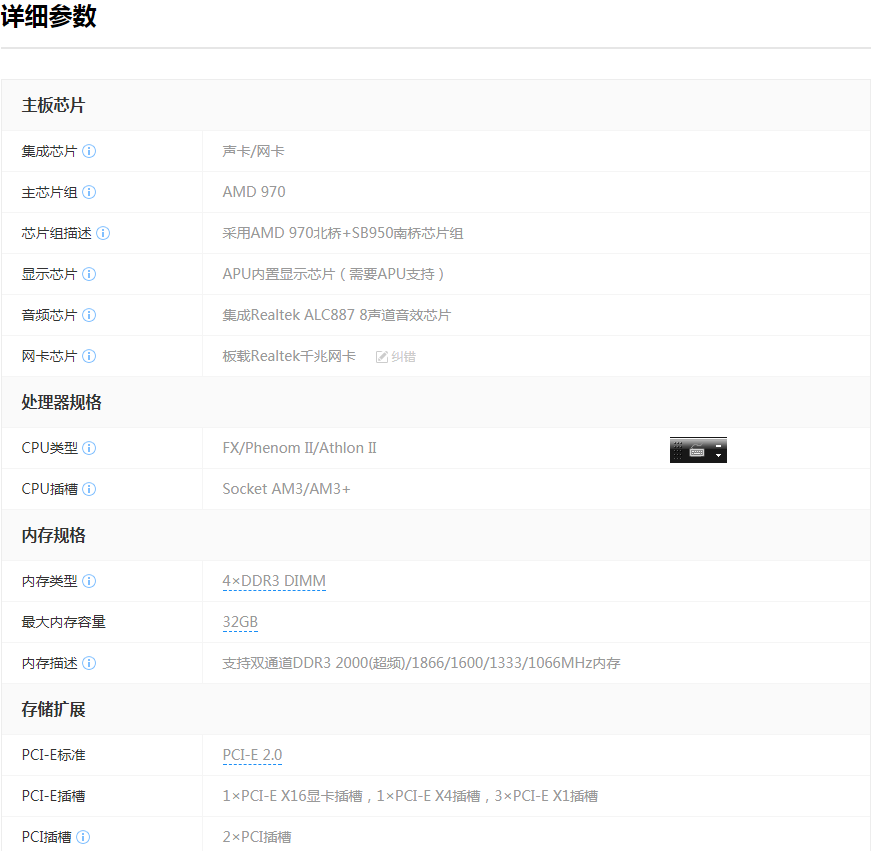Screen dimensions: 871x851
Task: Click the 详细参数 heading
Action: (48, 16)
